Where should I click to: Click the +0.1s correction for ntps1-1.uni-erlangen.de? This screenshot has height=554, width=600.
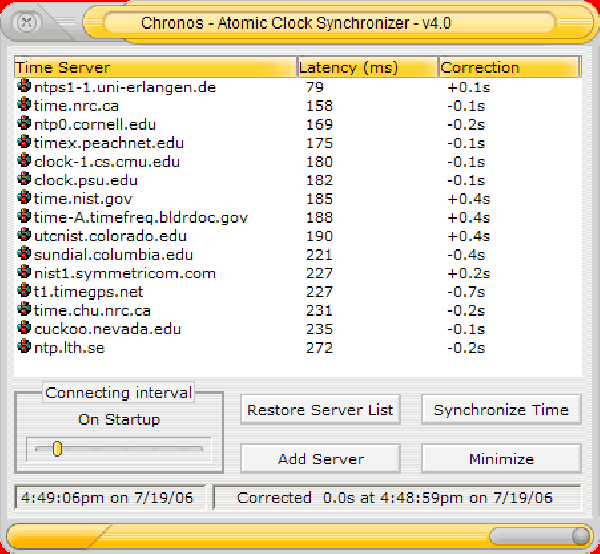(x=468, y=87)
